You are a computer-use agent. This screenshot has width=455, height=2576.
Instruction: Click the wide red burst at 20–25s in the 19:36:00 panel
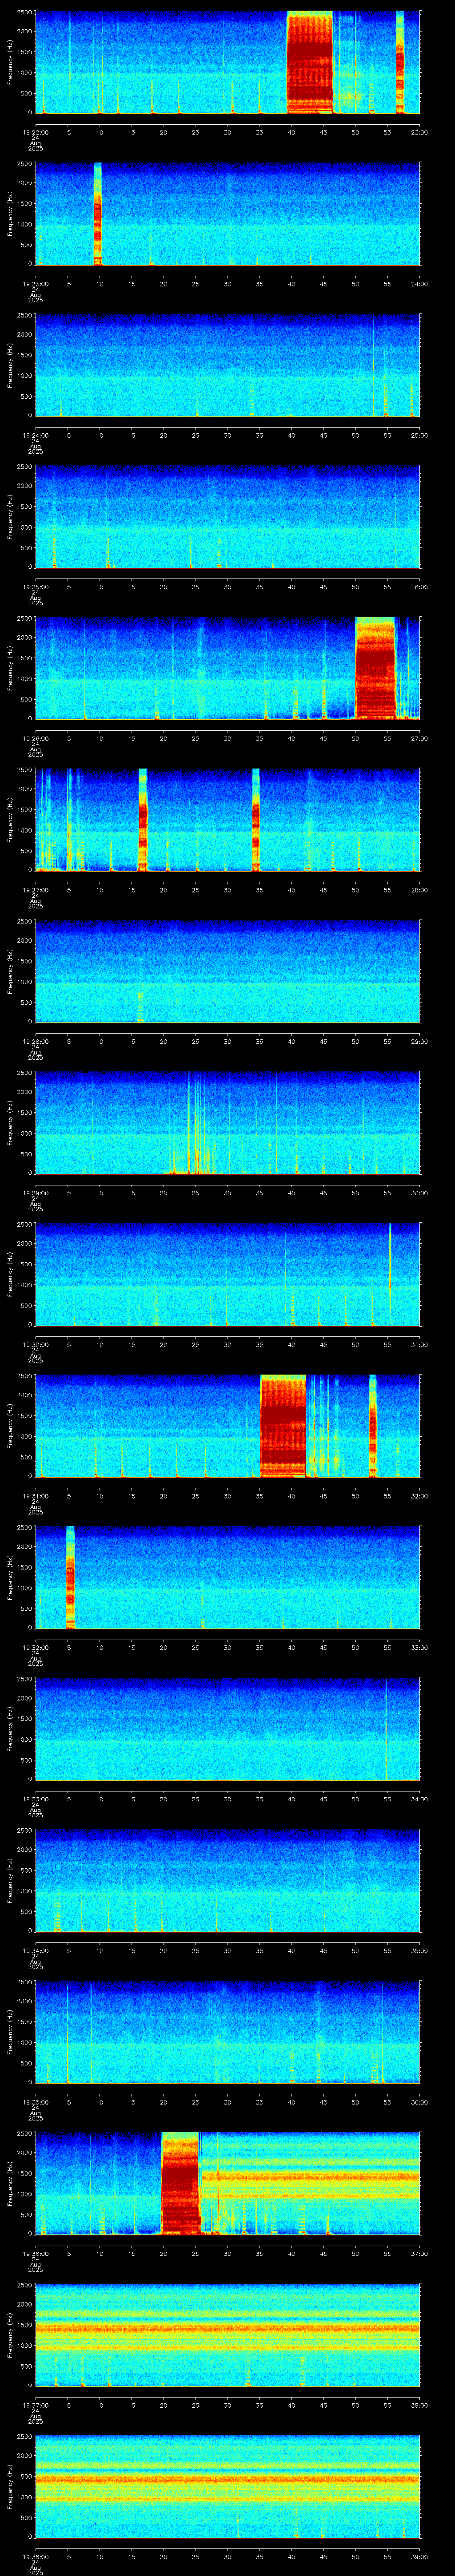point(181,2184)
